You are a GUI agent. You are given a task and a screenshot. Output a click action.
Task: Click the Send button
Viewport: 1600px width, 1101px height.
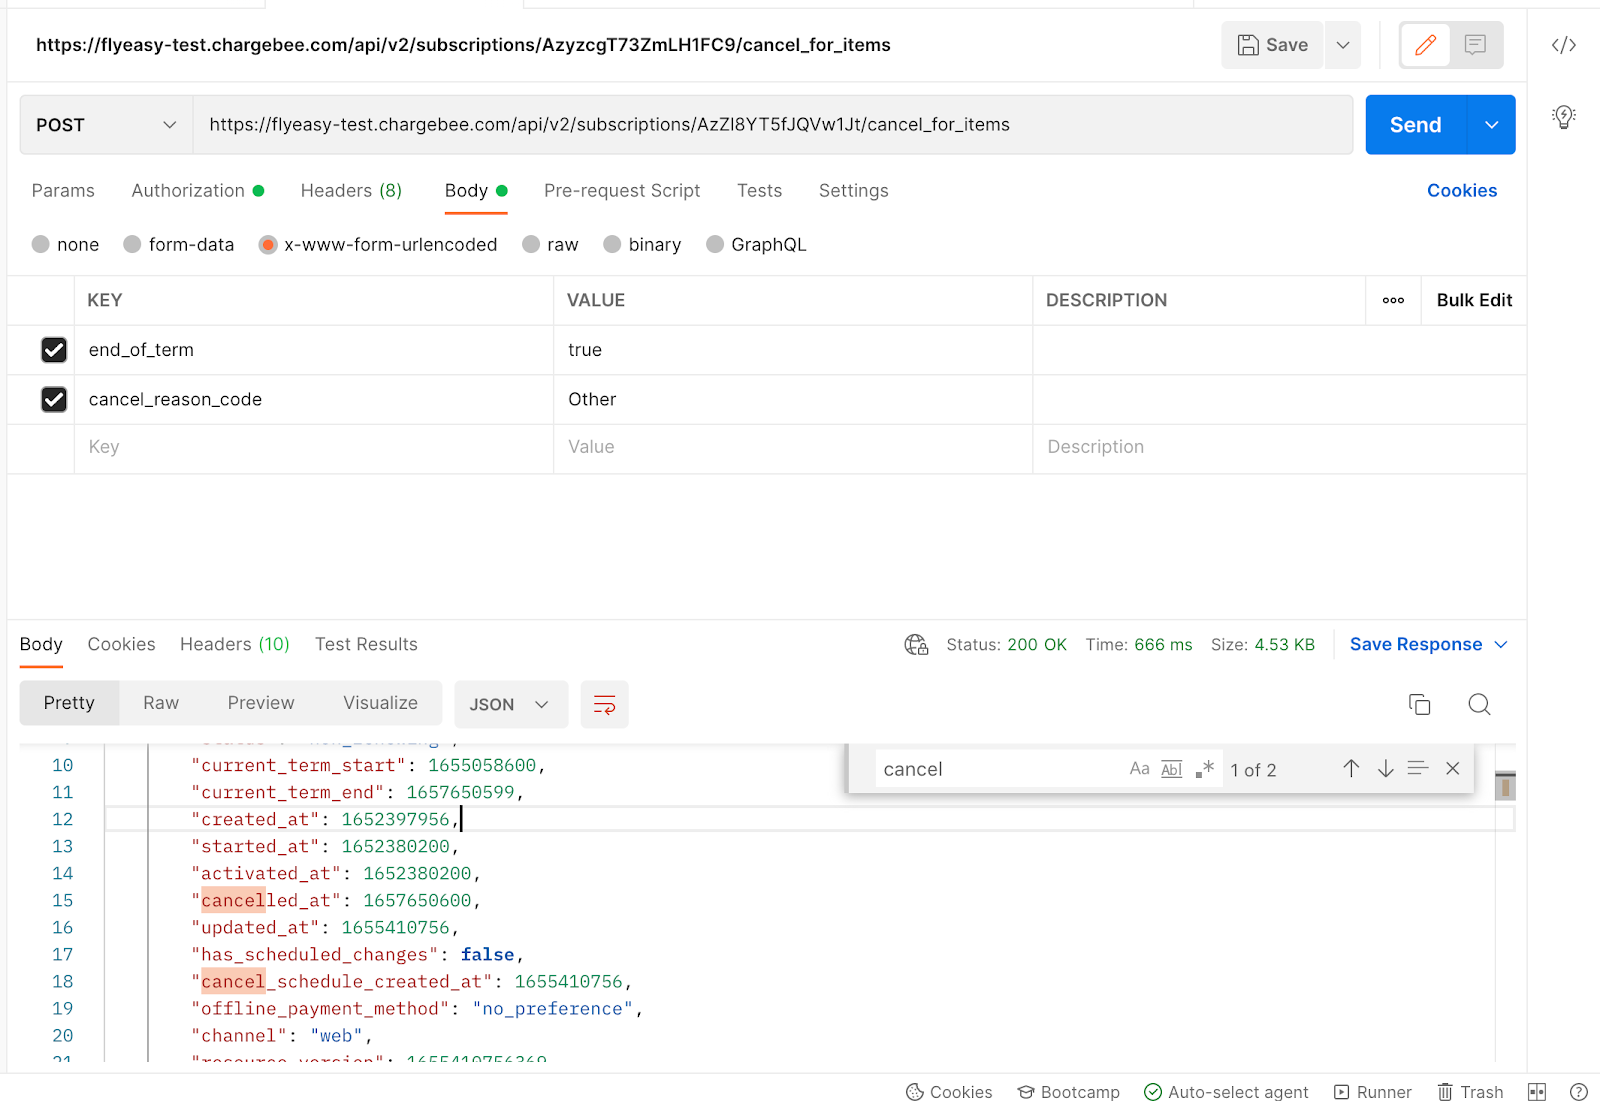click(x=1415, y=124)
